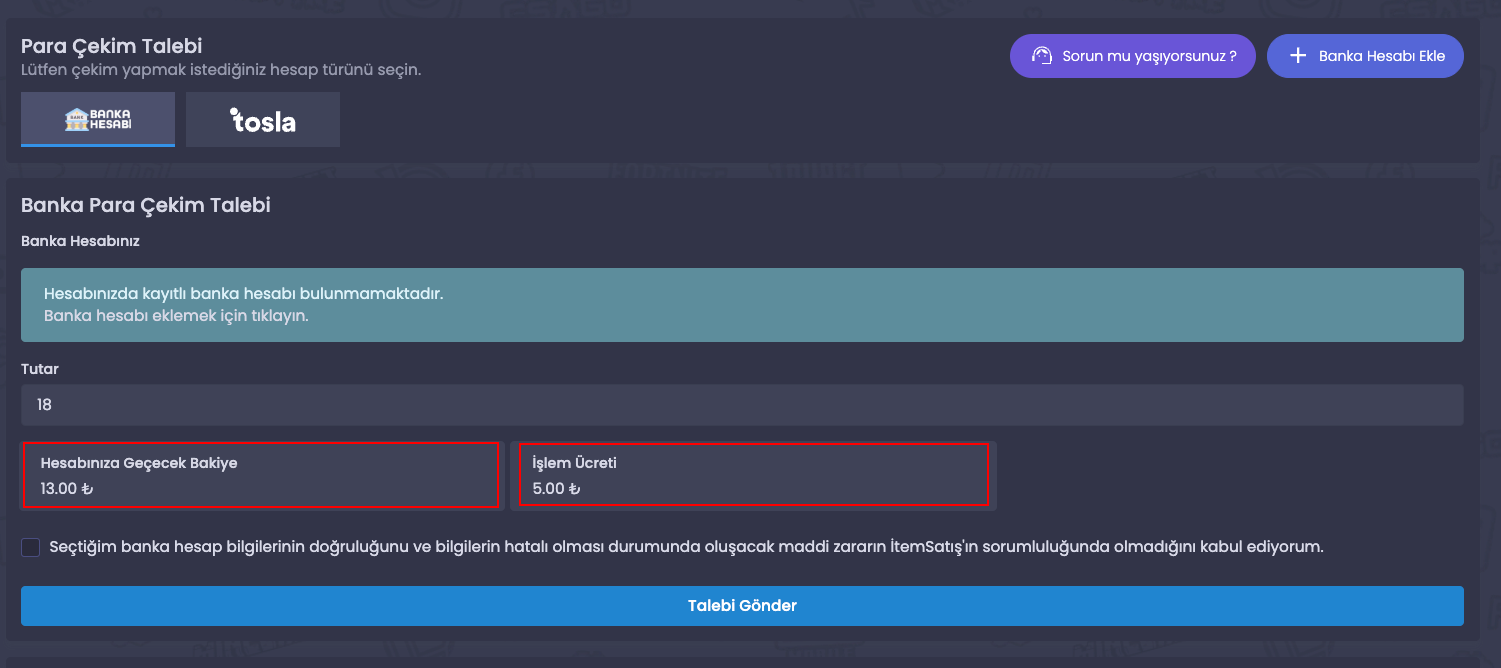Open the 'Sorun mu yaşıyorsunuz ?' help button
1501x668 pixels.
pos(1132,56)
